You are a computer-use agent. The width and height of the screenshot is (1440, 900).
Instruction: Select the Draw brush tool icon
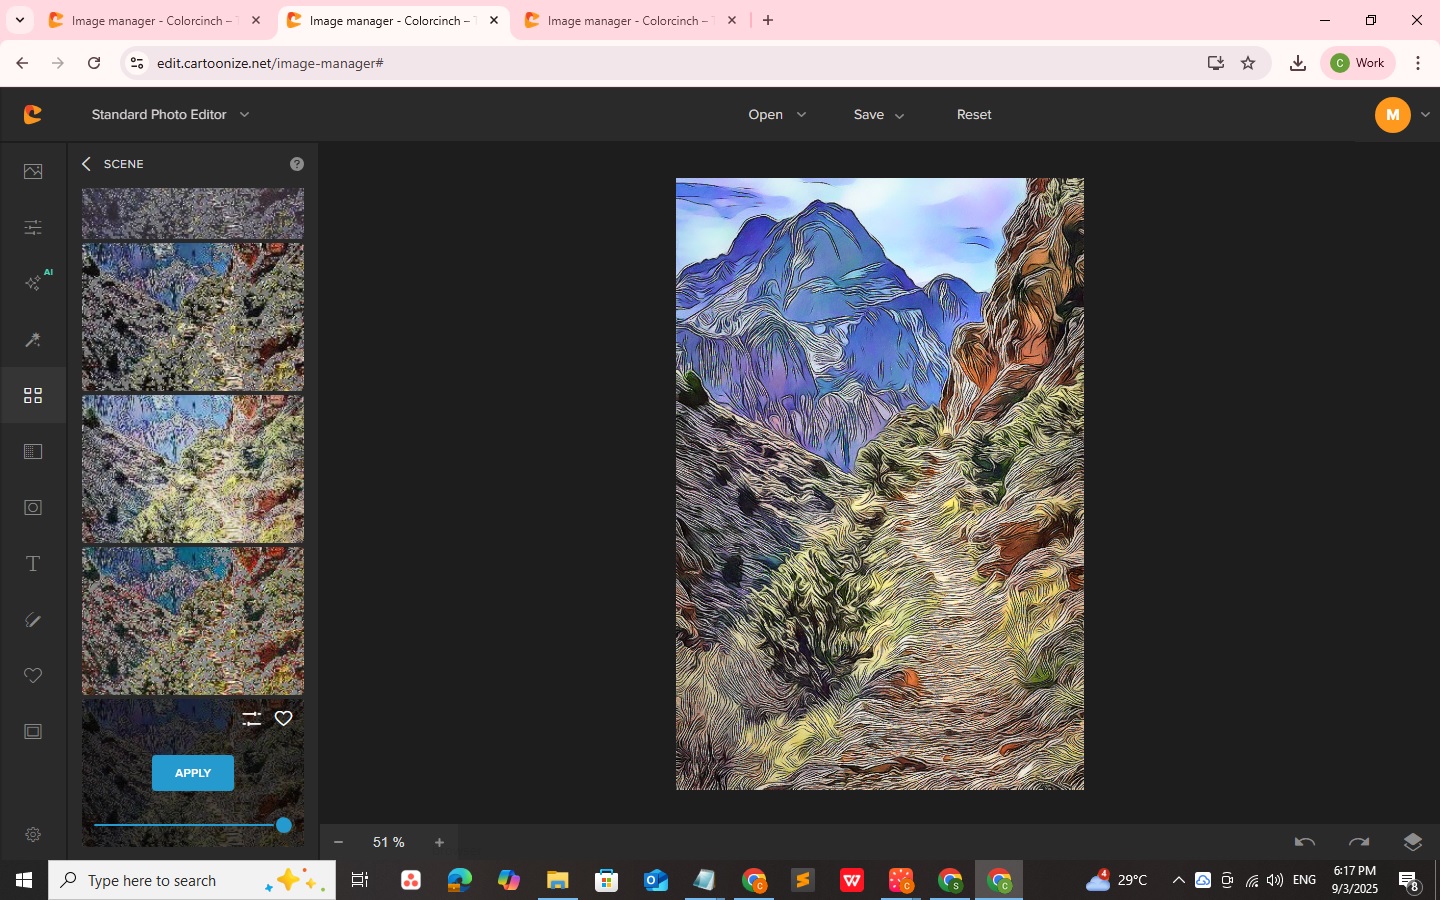click(33, 620)
